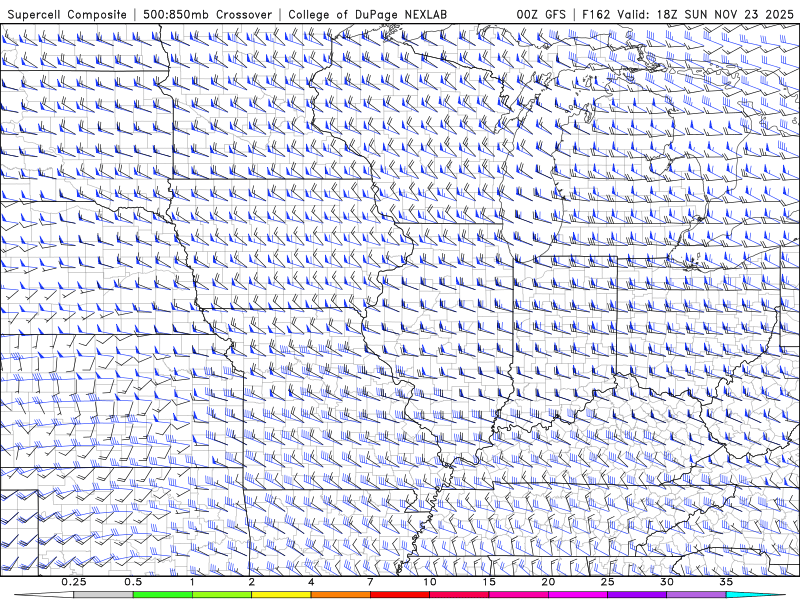Click the legend tick label 7

pos(370,582)
